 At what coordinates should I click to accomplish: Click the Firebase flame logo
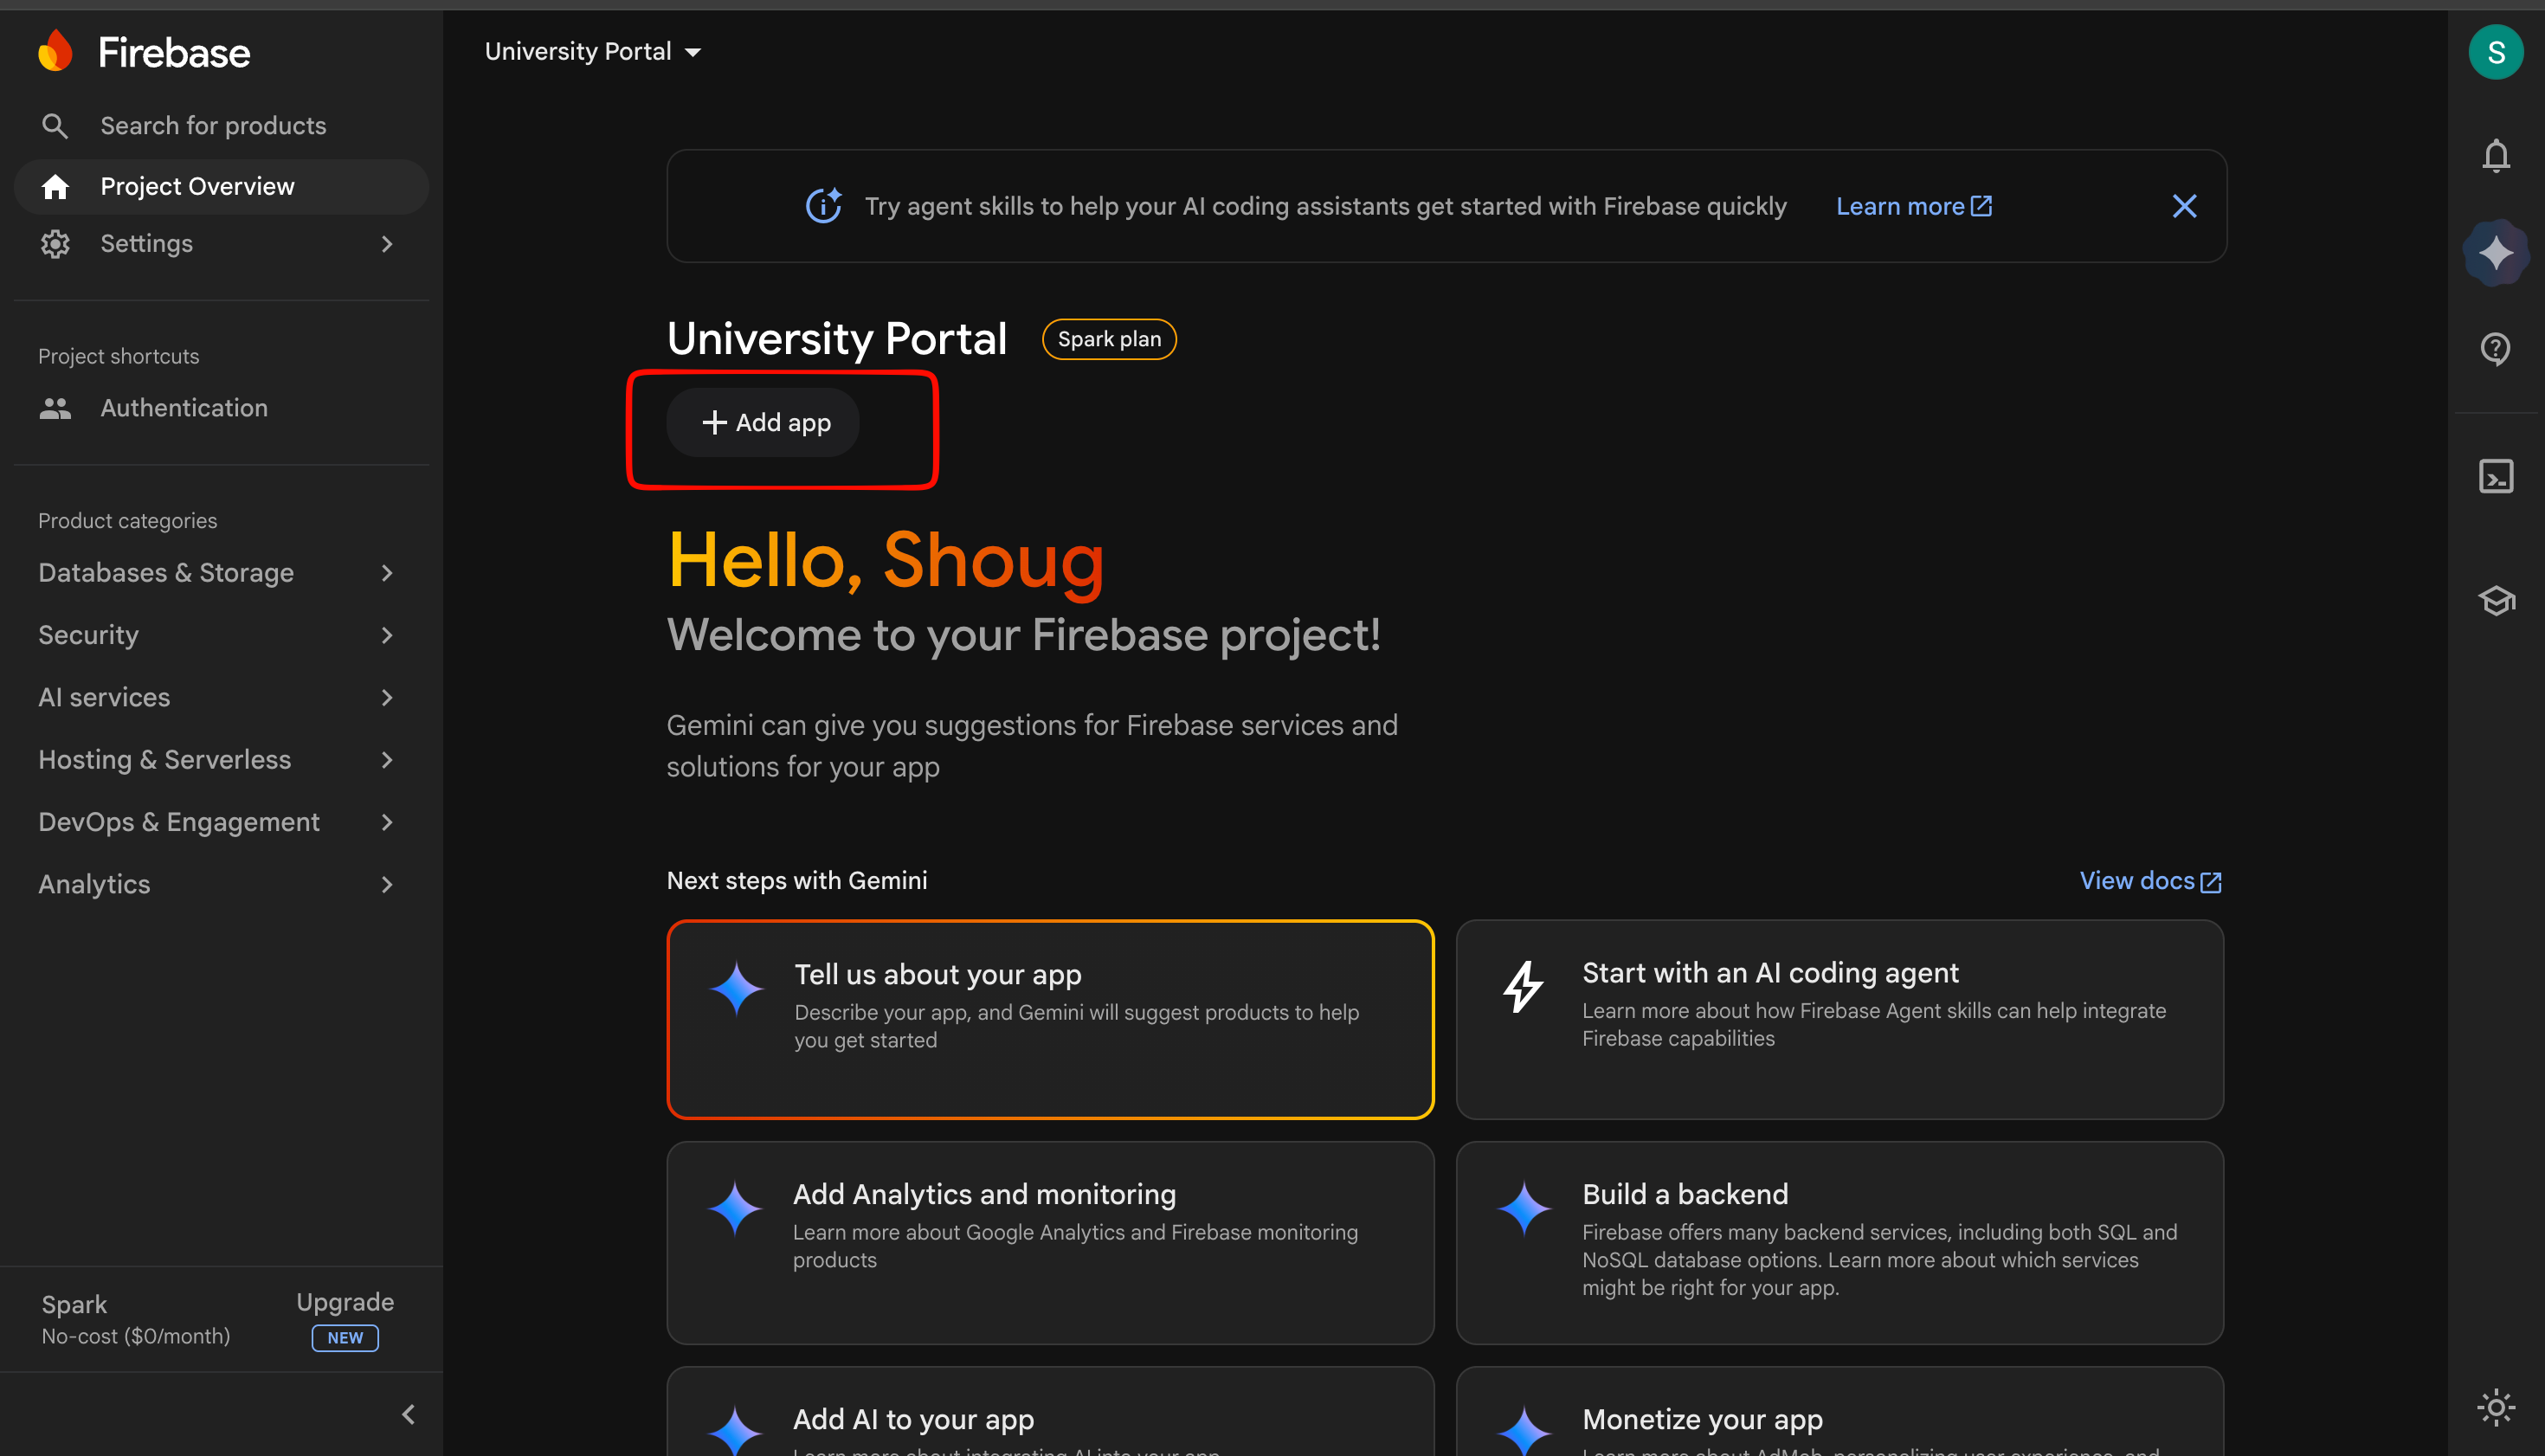[x=56, y=50]
